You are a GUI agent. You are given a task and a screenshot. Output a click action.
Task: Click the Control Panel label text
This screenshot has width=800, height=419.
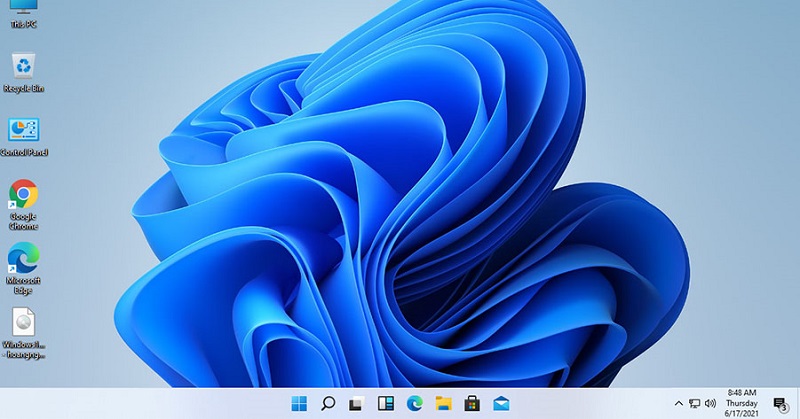click(x=23, y=152)
